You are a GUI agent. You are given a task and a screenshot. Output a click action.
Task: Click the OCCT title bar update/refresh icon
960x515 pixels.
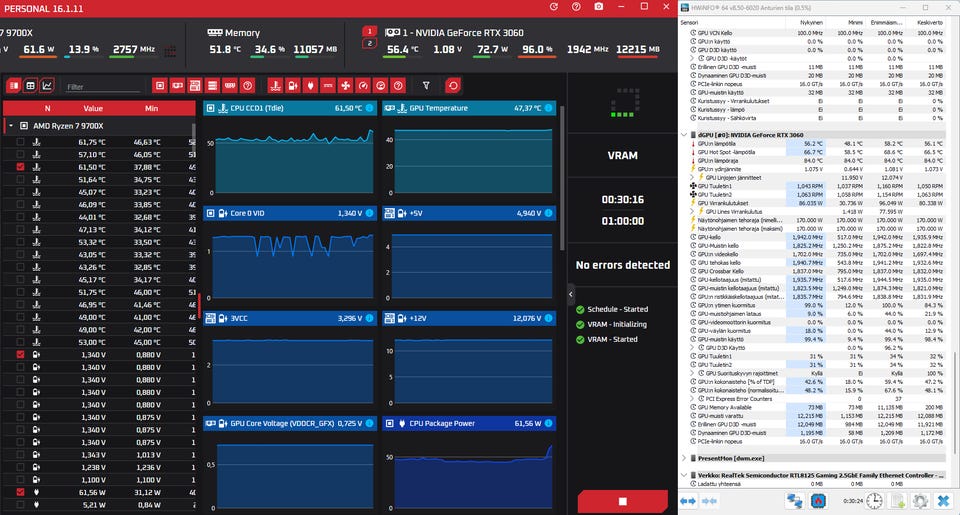(x=553, y=7)
